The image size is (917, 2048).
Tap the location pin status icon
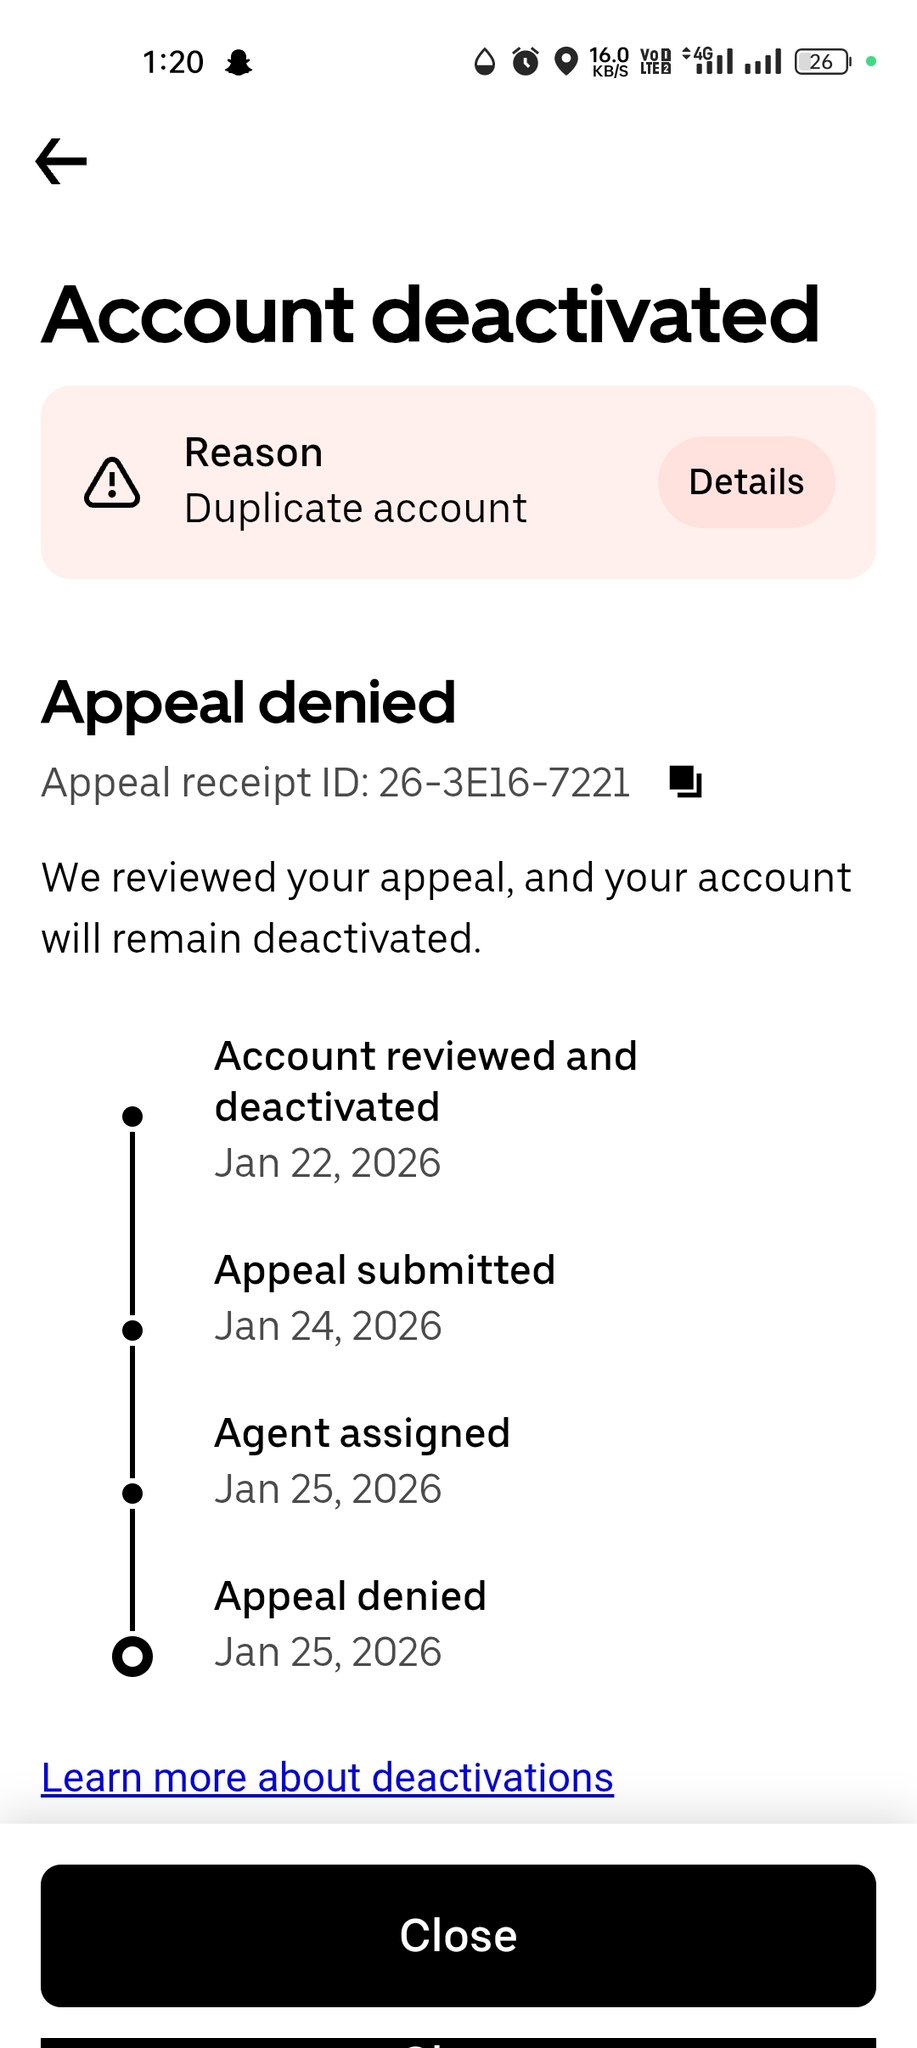(566, 62)
